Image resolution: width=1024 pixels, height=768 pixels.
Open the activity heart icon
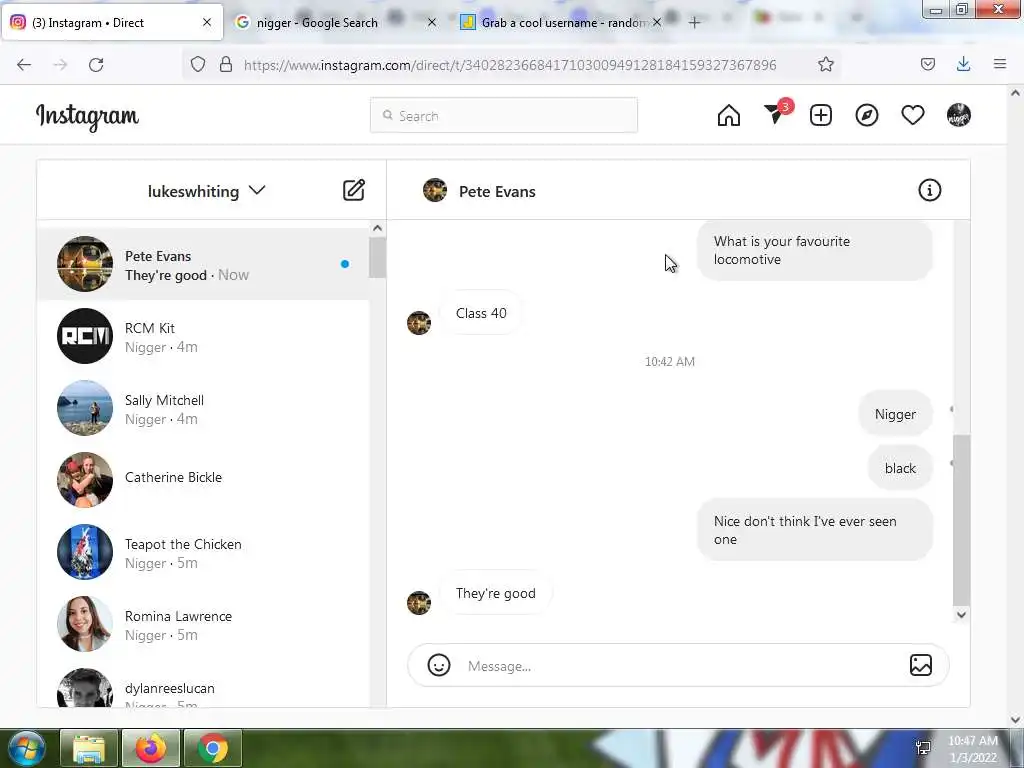pos(912,116)
